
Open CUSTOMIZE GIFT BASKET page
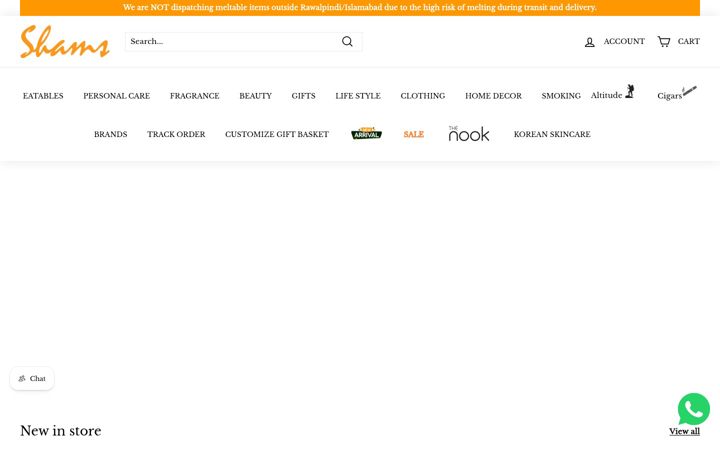(277, 135)
